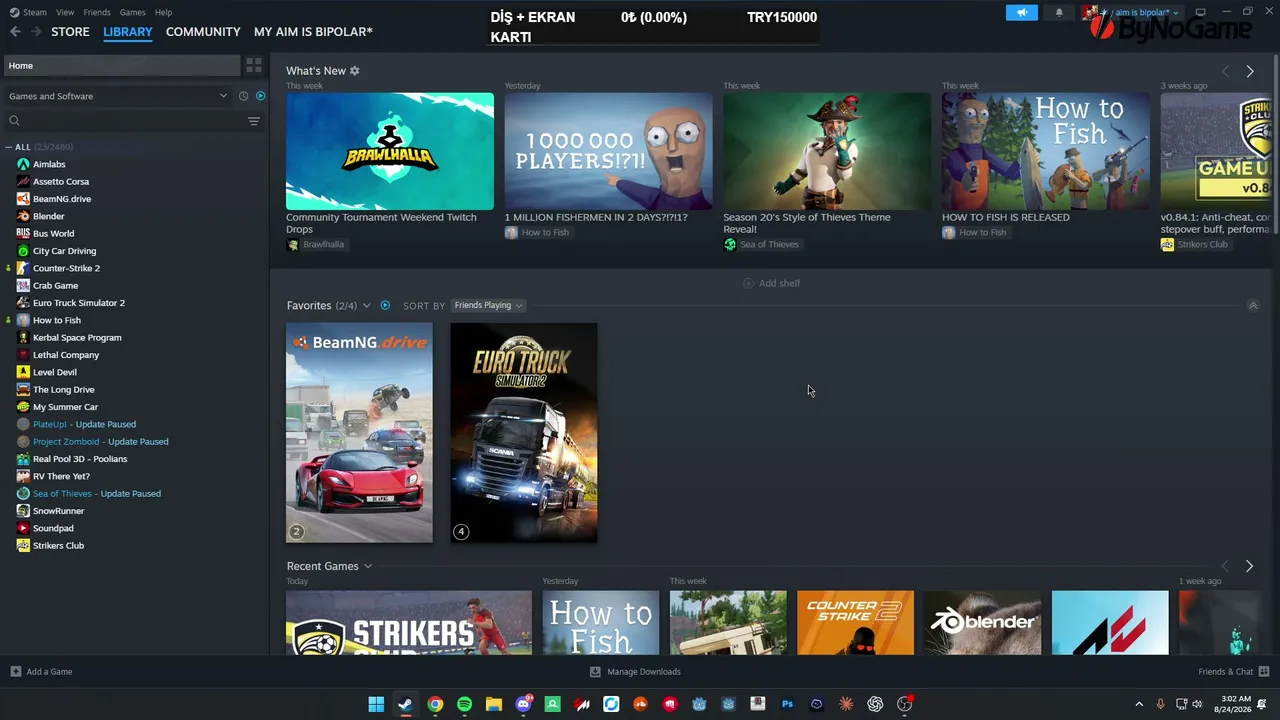The width and height of the screenshot is (1280, 720).
Task: Click the Soundpad icon in the sidebar
Action: (x=23, y=528)
